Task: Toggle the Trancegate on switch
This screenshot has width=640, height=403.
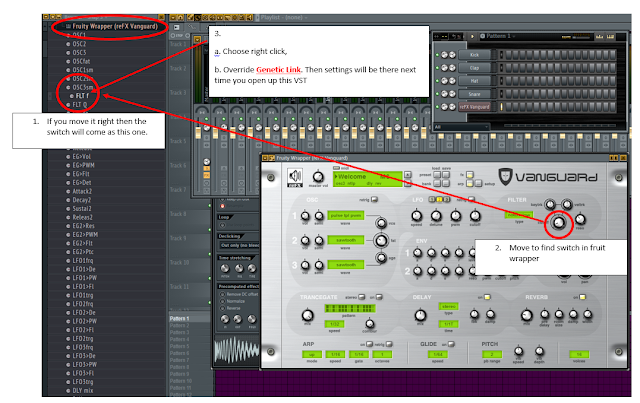Action: click(x=379, y=297)
